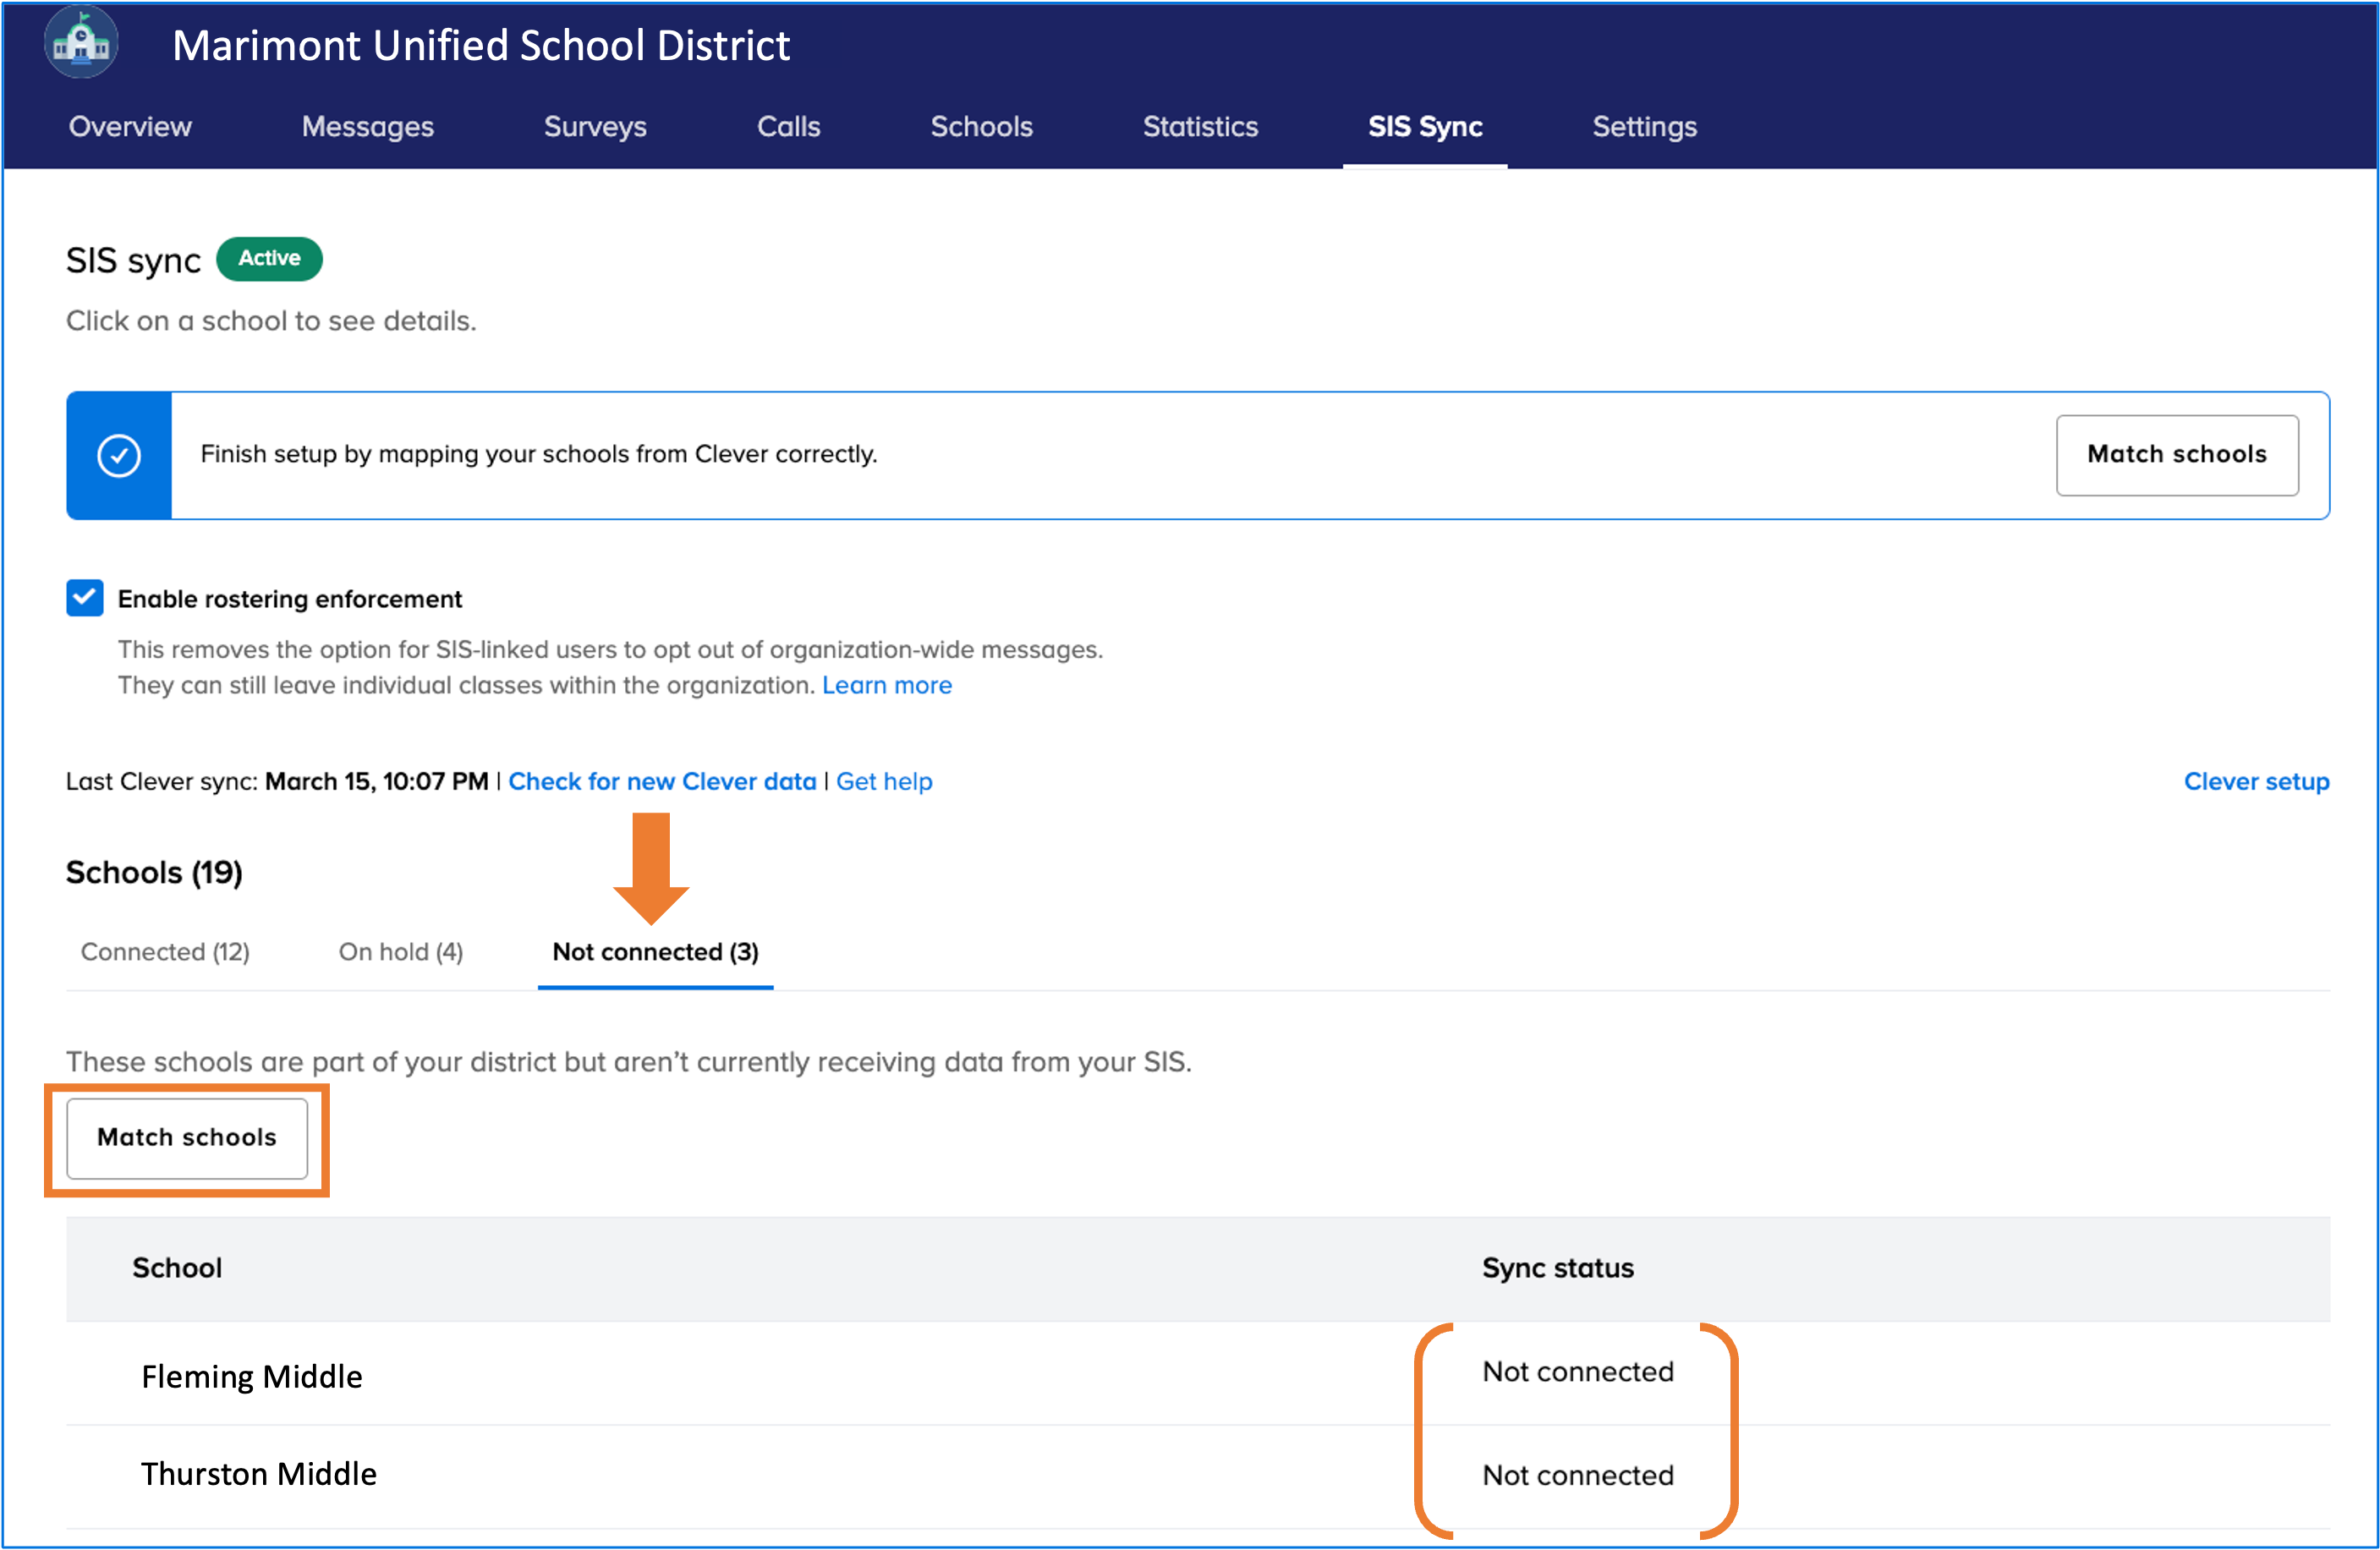Click Match schools button above table
The image size is (2380, 1550).
tap(187, 1137)
